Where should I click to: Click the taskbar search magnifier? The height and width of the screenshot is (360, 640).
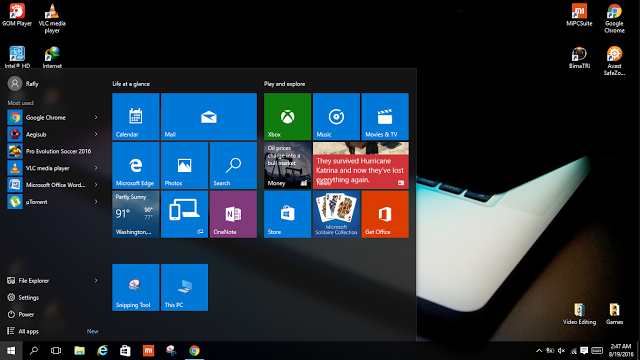coord(34,351)
